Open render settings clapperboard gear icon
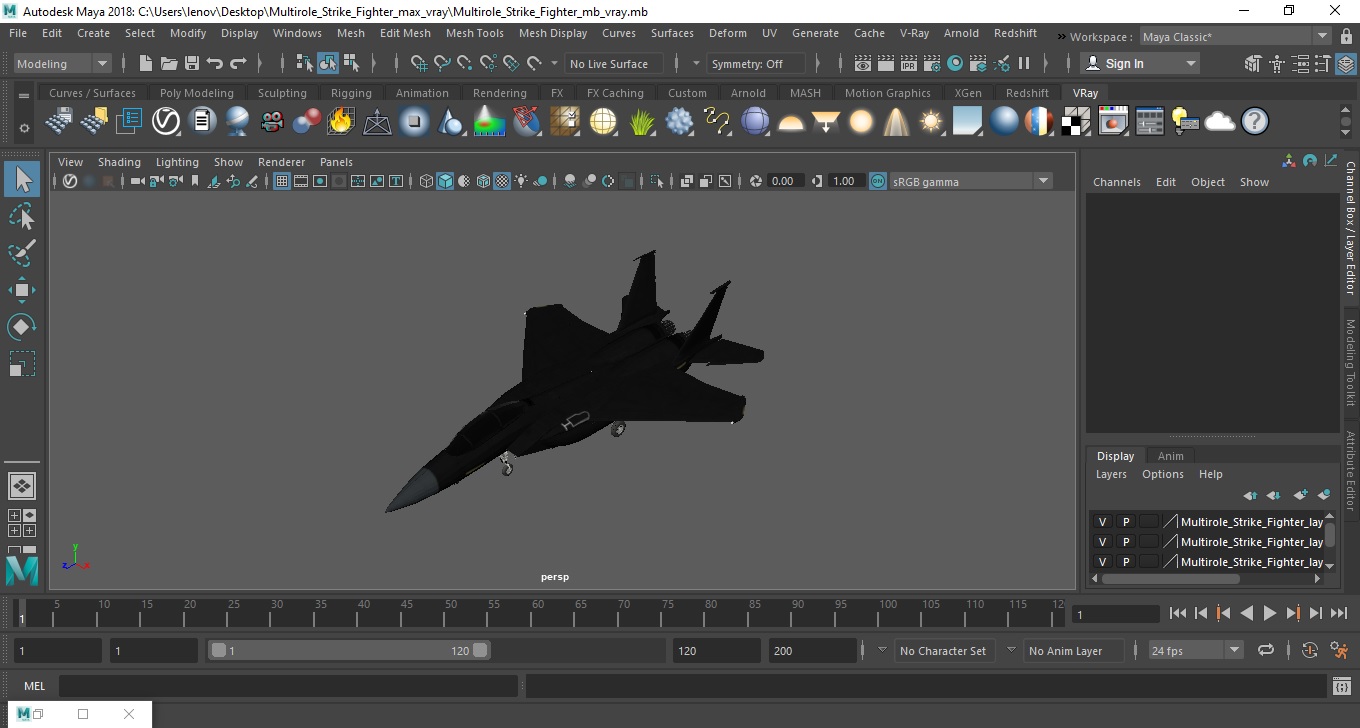Screen dimensions: 1360x728 click(931, 63)
